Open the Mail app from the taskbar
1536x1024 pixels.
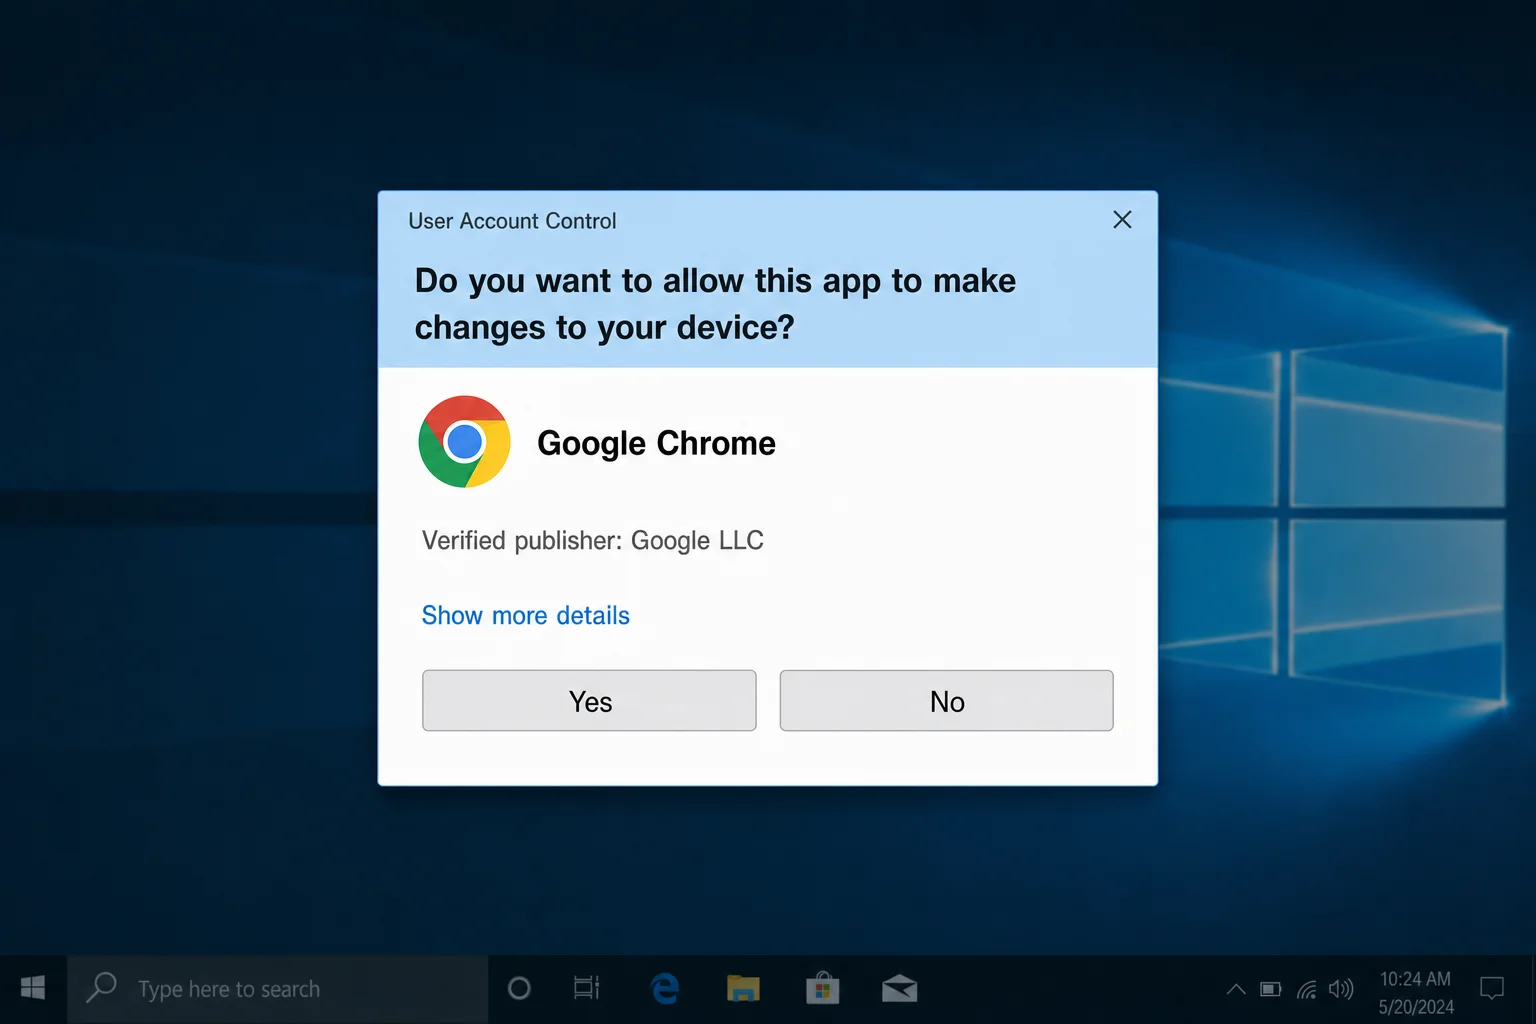click(x=900, y=989)
